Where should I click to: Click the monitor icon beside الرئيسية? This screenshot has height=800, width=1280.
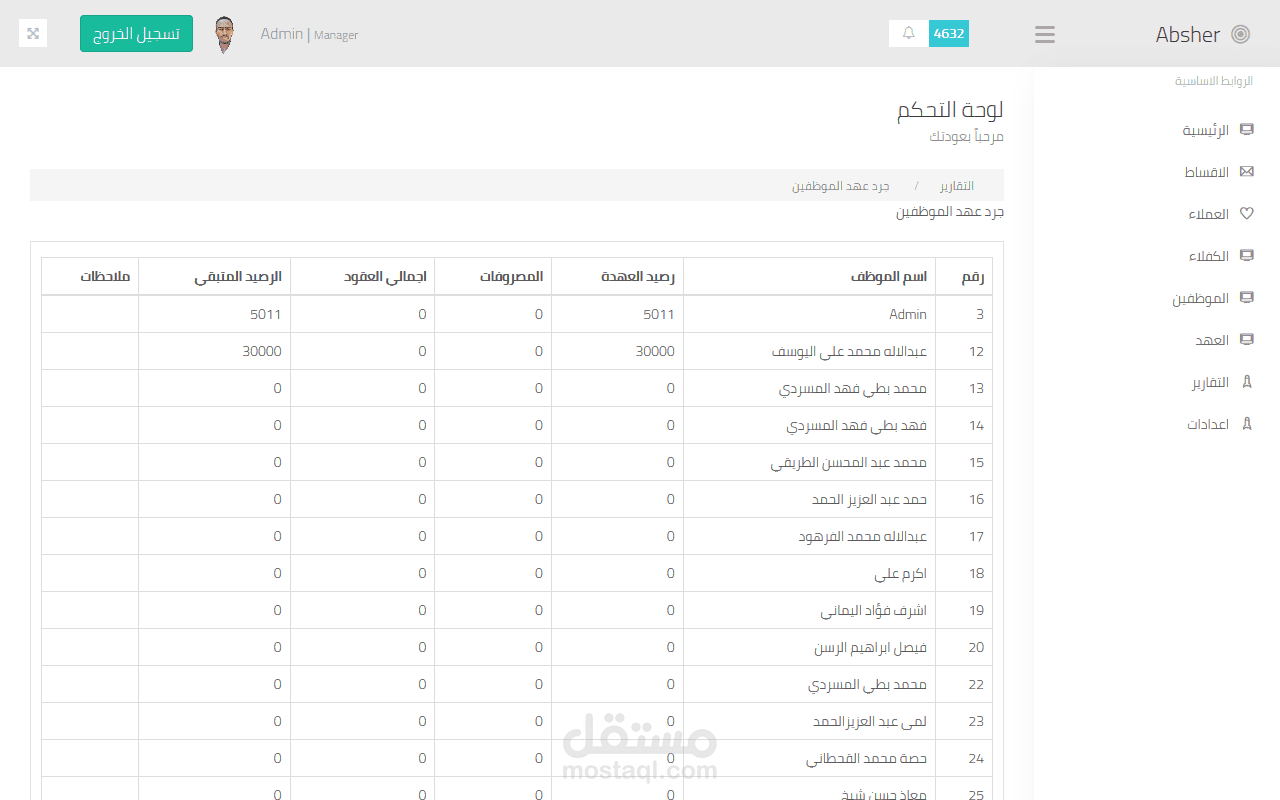point(1247,129)
